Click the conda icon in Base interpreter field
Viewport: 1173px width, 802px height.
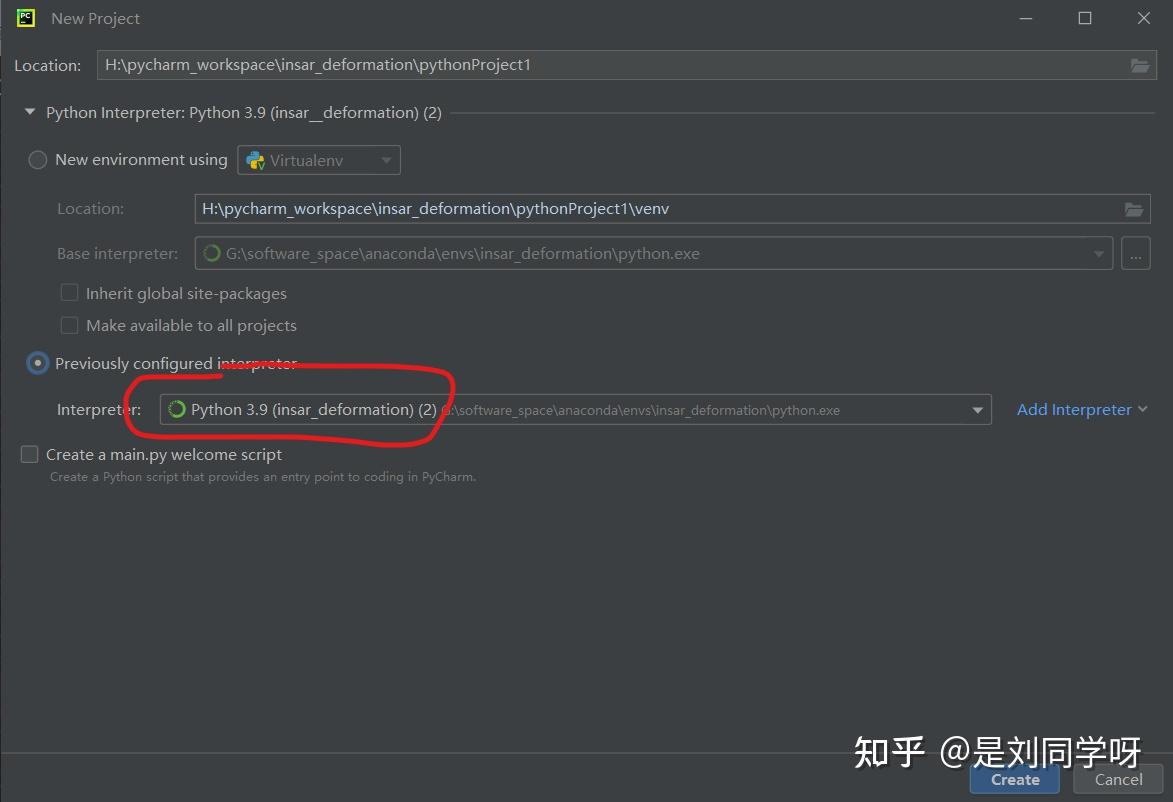point(211,253)
